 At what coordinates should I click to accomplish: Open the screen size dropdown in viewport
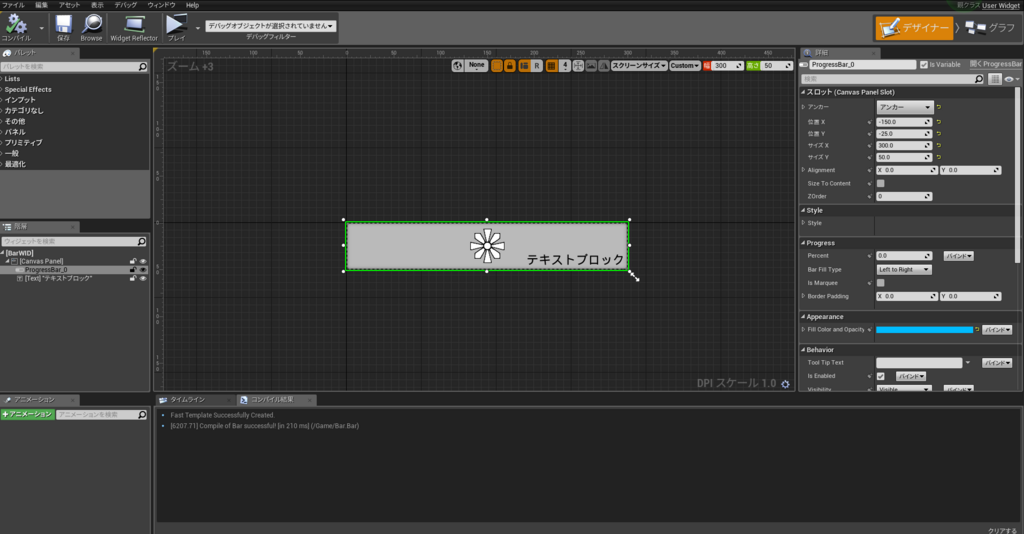(x=639, y=65)
